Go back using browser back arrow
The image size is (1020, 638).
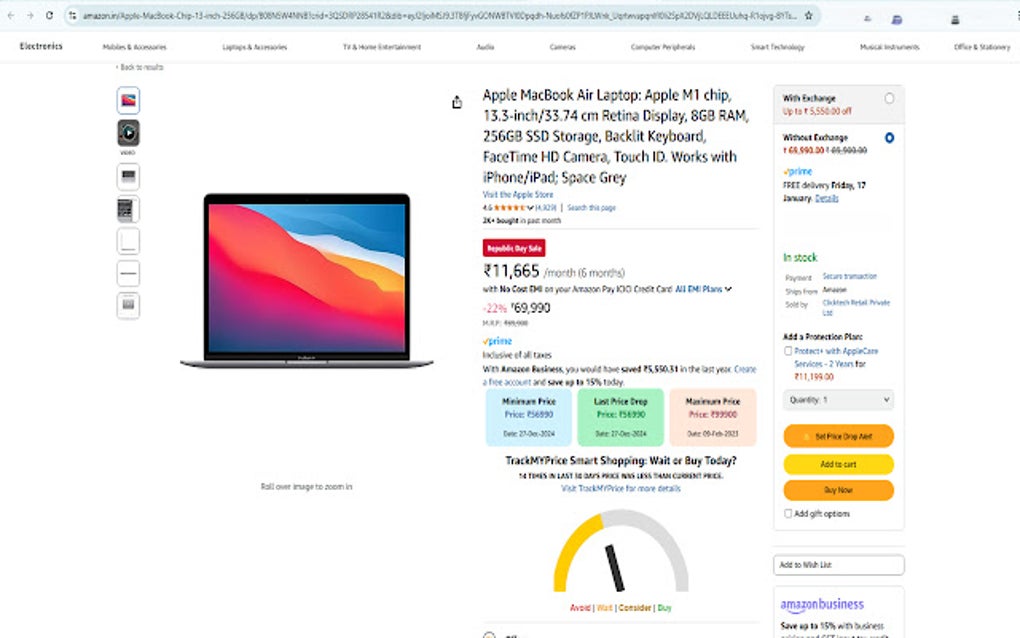pyautogui.click(x=10, y=16)
